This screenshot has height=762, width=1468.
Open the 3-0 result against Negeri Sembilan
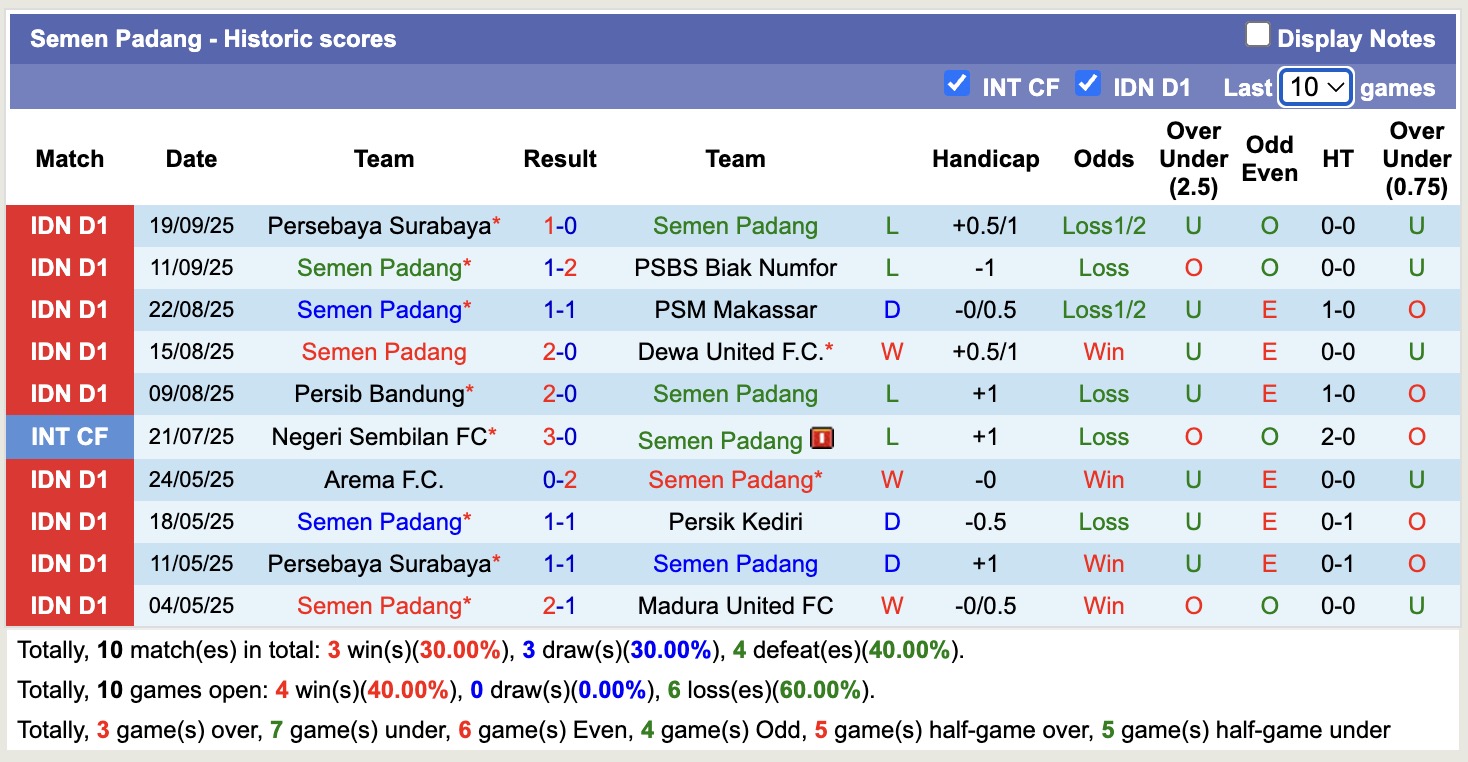coord(560,437)
